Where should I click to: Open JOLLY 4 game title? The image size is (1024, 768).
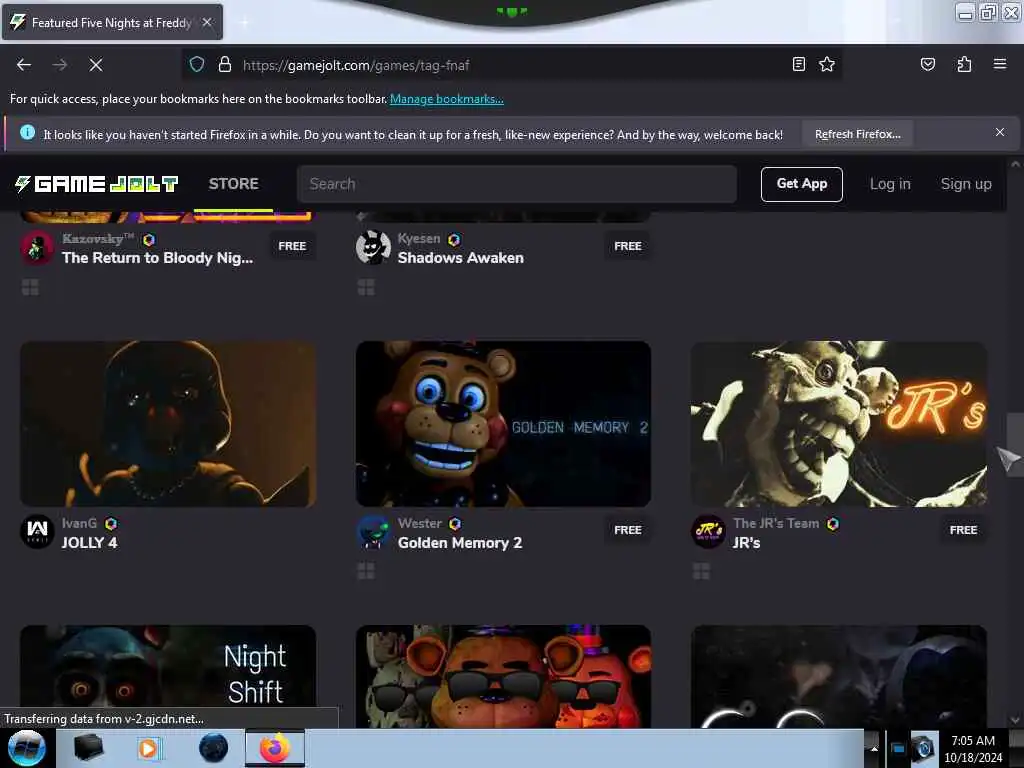(89, 543)
